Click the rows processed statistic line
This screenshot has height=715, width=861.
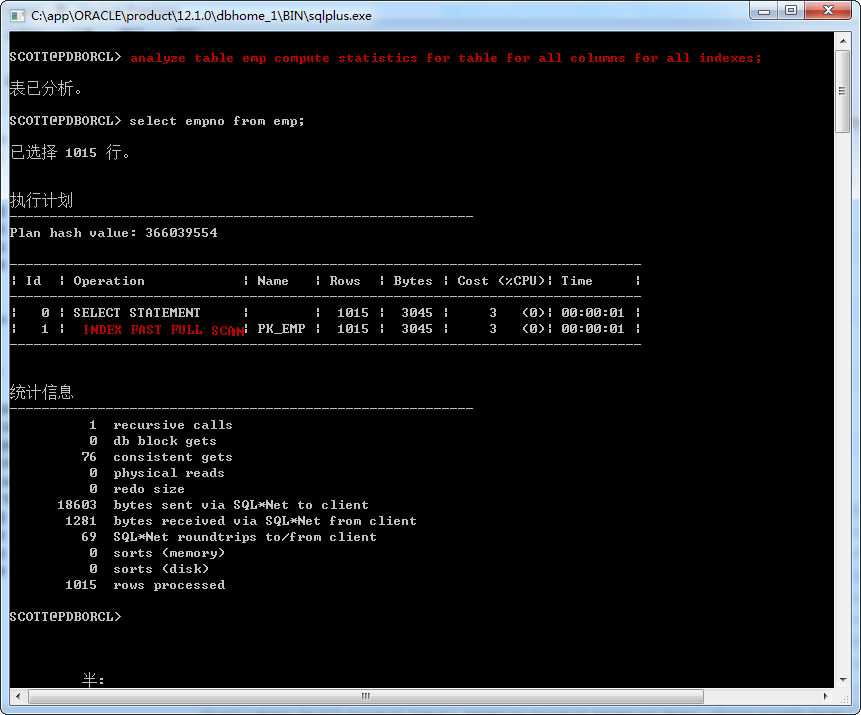[145, 585]
